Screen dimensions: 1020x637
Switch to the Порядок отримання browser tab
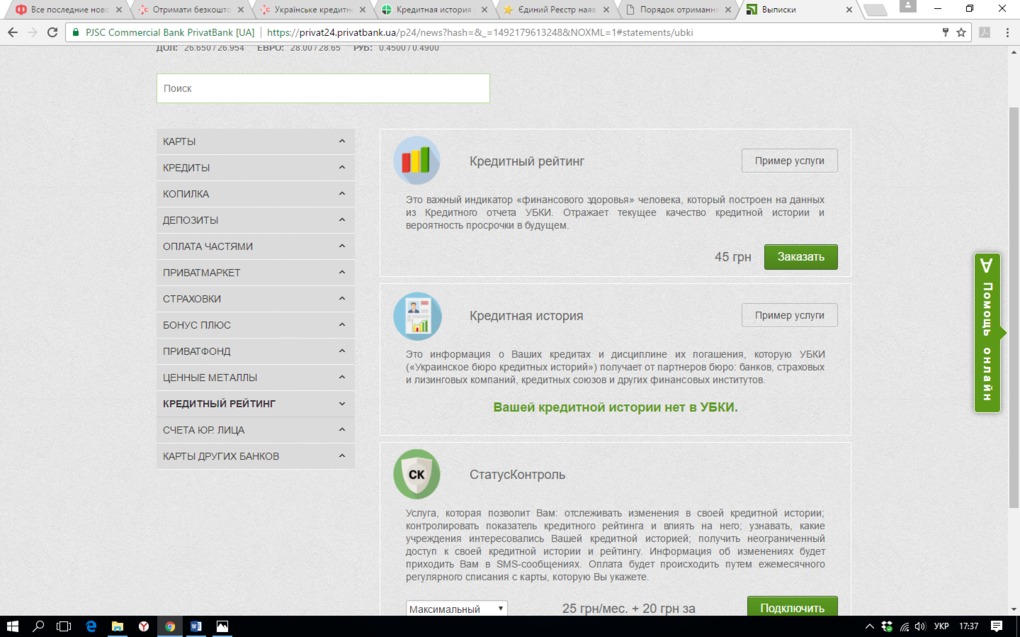tap(678, 10)
